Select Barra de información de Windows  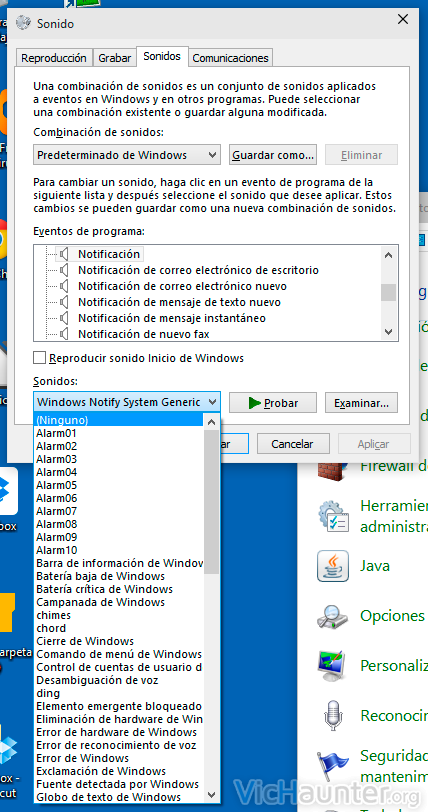click(x=119, y=563)
